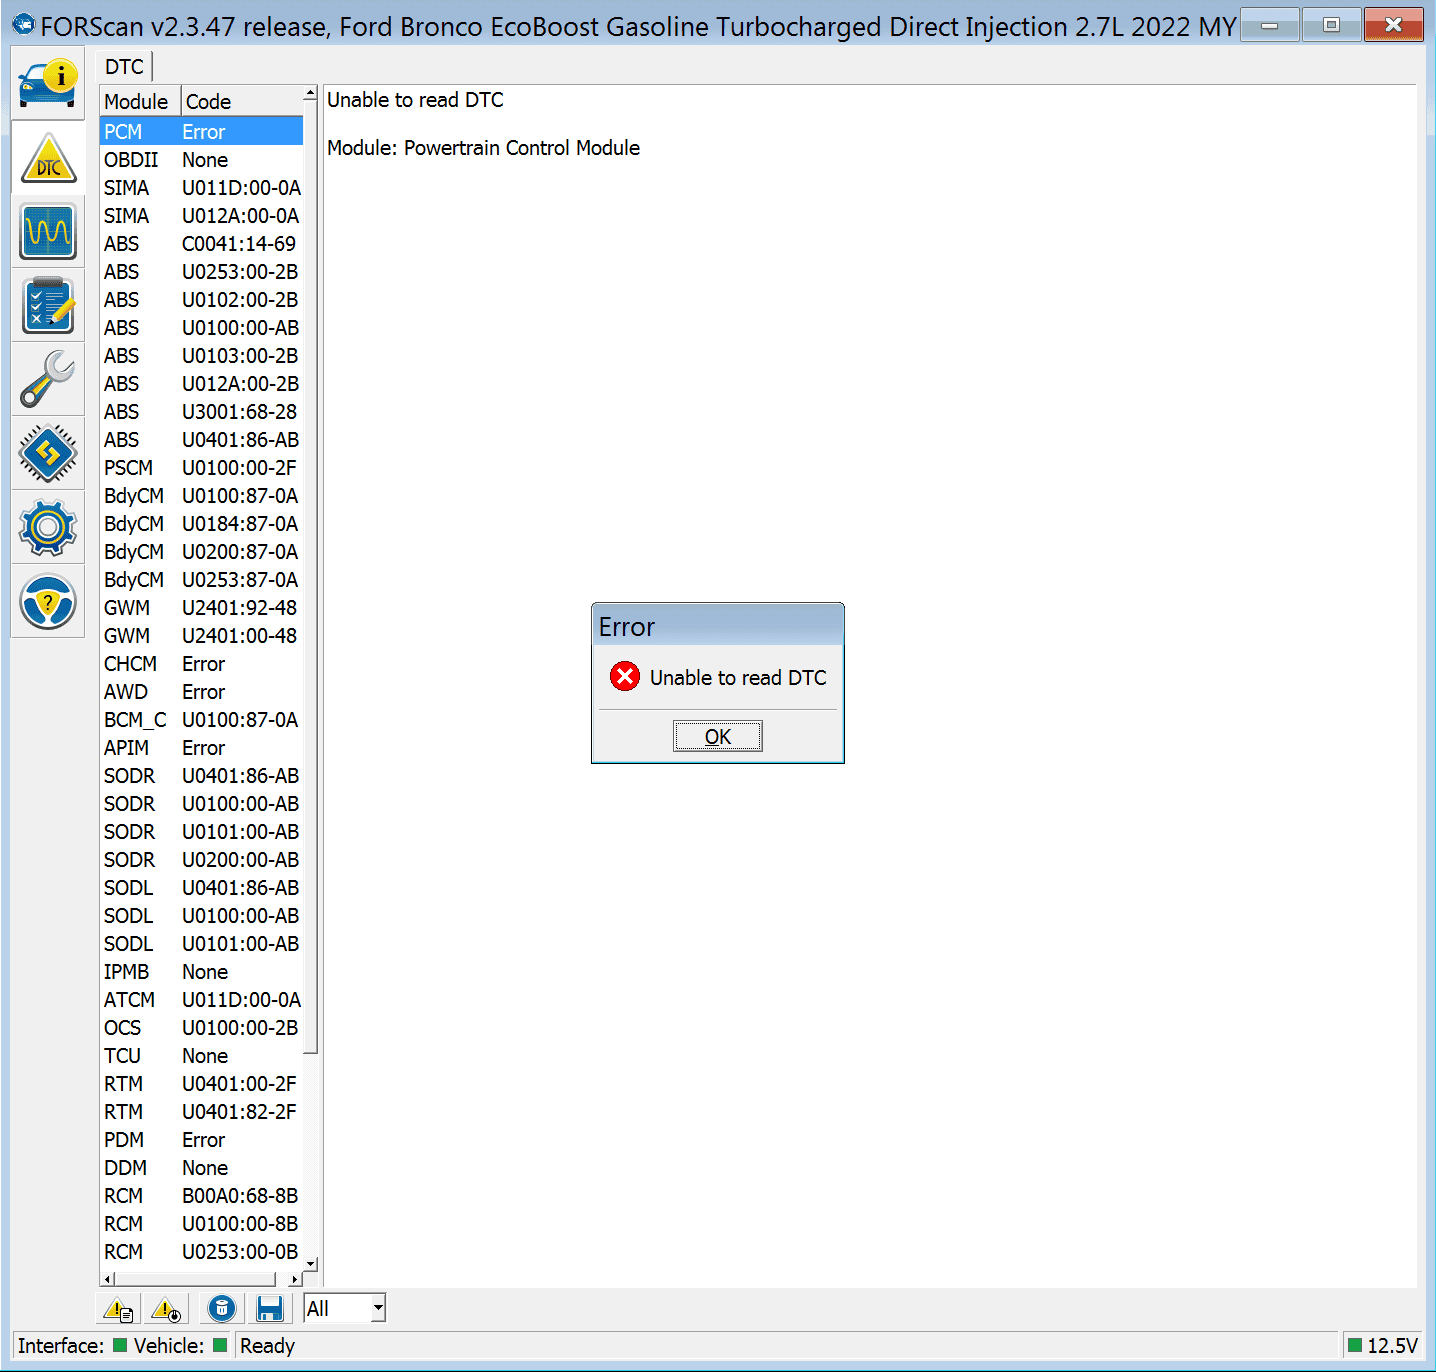
Task: Select the RTM U0401:82-2F row
Action: pos(201,1112)
